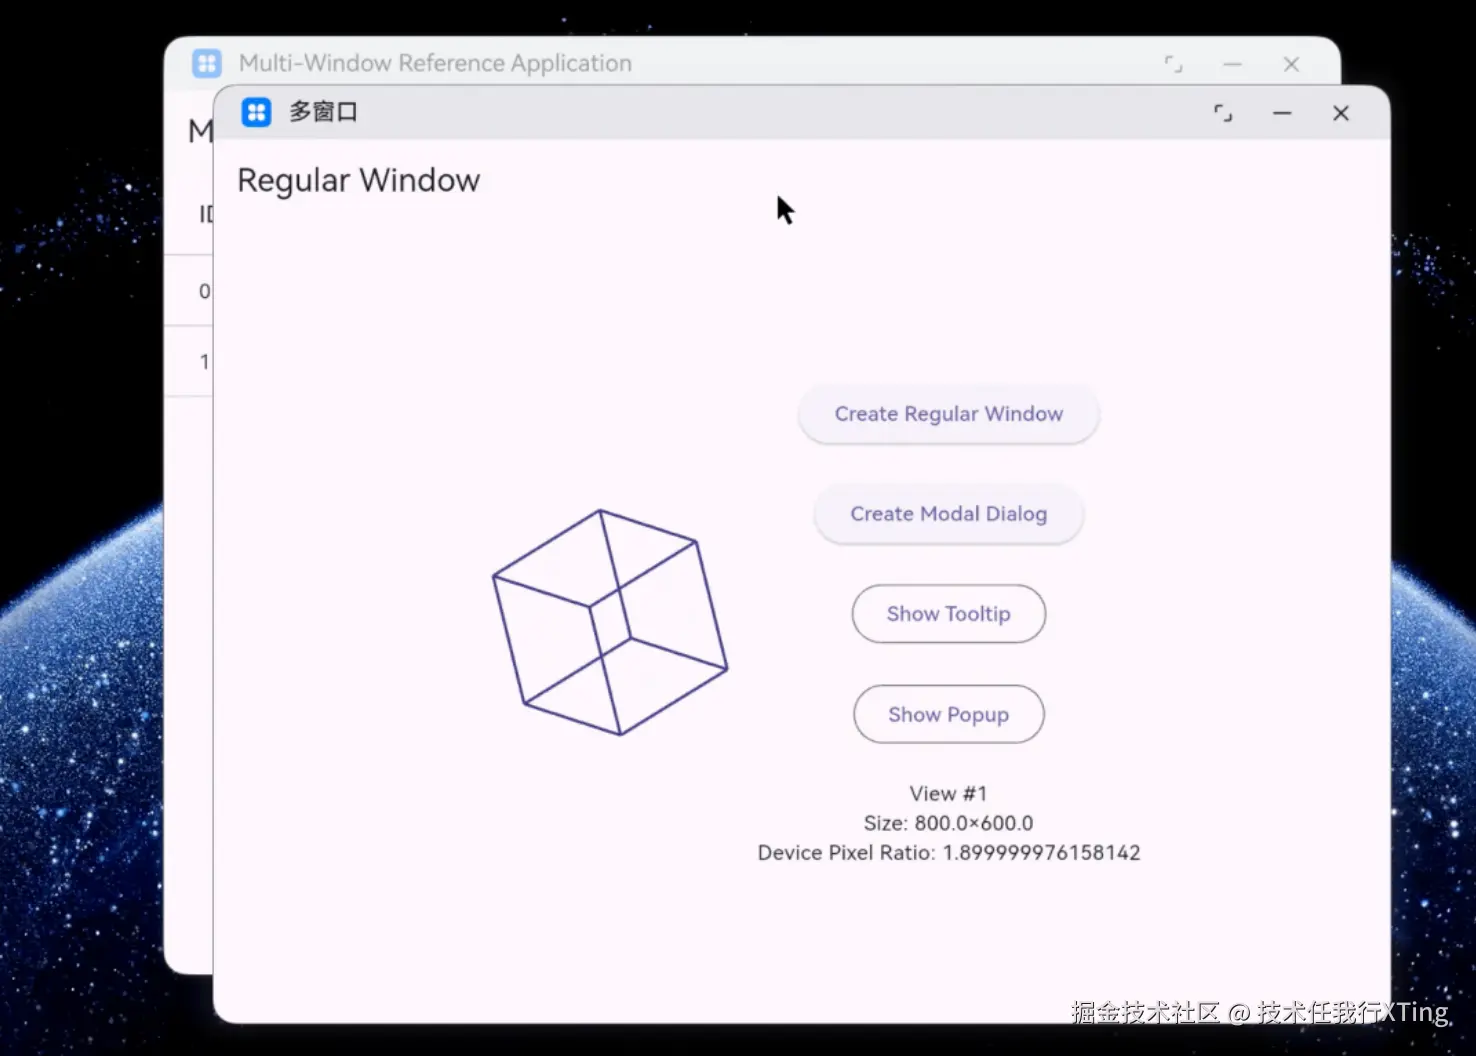
Task: Close the 多窗口 front window
Action: point(1341,113)
